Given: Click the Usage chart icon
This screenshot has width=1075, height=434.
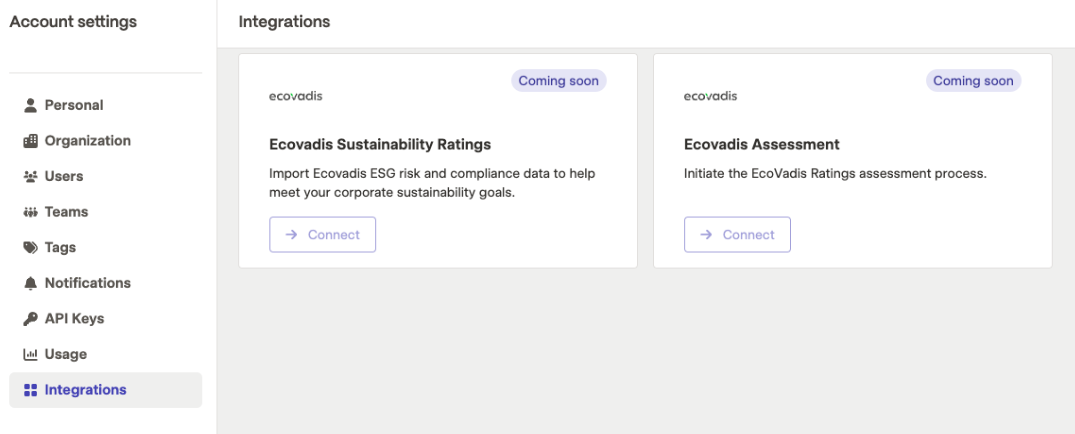Looking at the screenshot, I should (30, 354).
